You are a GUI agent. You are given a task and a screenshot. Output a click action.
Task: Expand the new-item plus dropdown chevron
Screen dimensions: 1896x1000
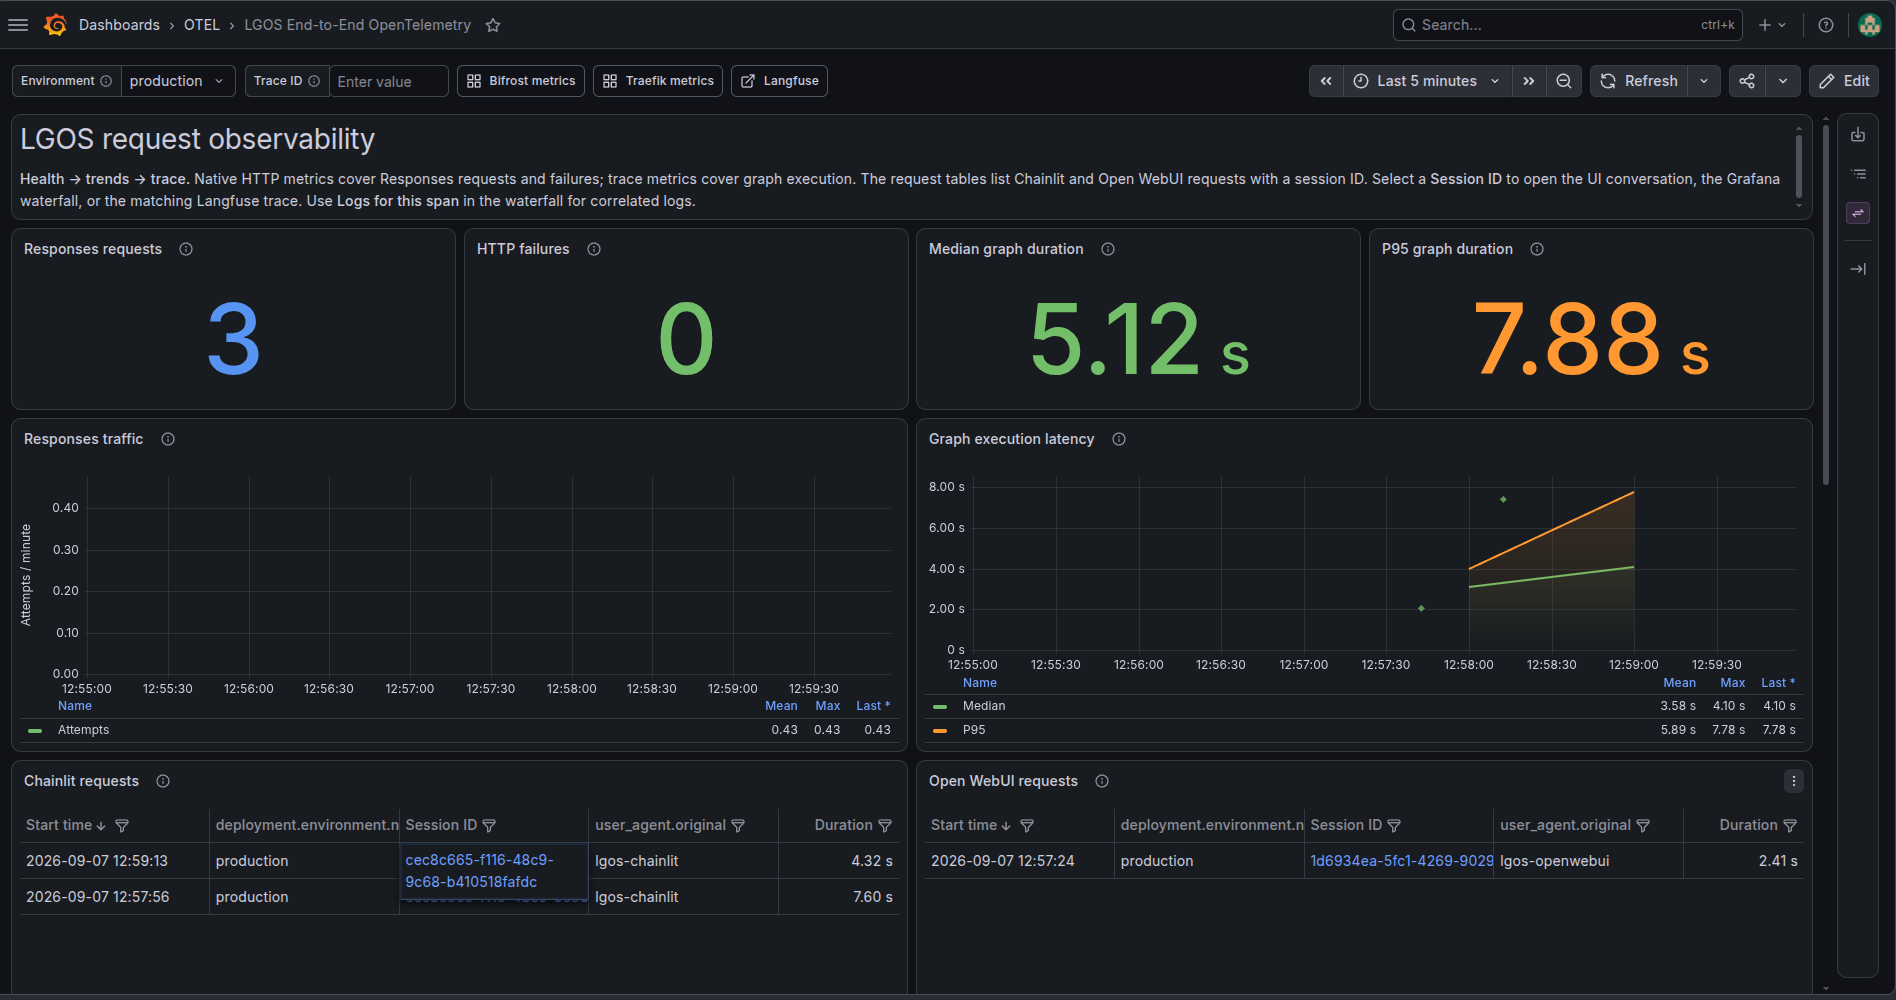1782,25
